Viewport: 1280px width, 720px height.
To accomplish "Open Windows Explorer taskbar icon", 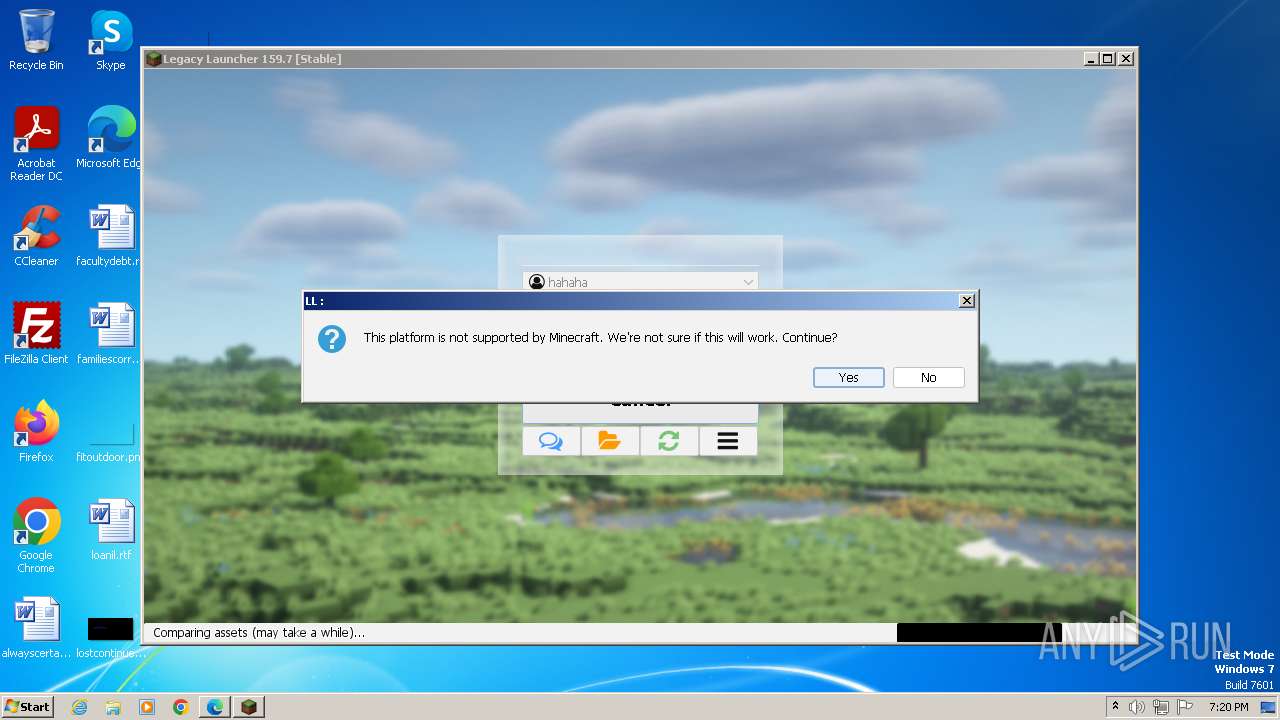I will [113, 707].
